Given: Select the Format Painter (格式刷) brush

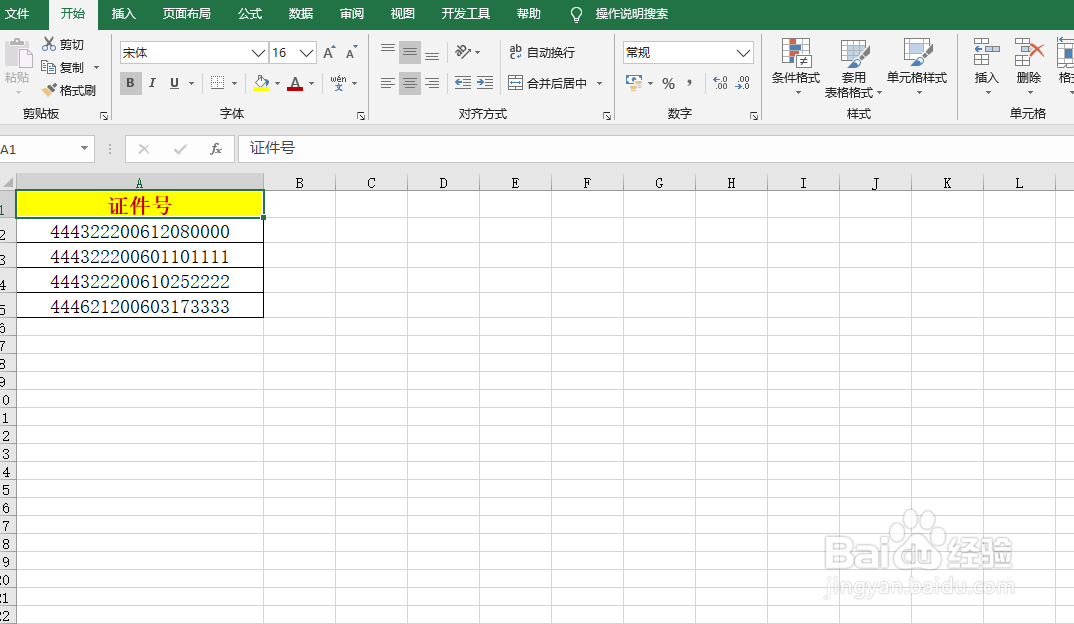Looking at the screenshot, I should (x=49, y=90).
